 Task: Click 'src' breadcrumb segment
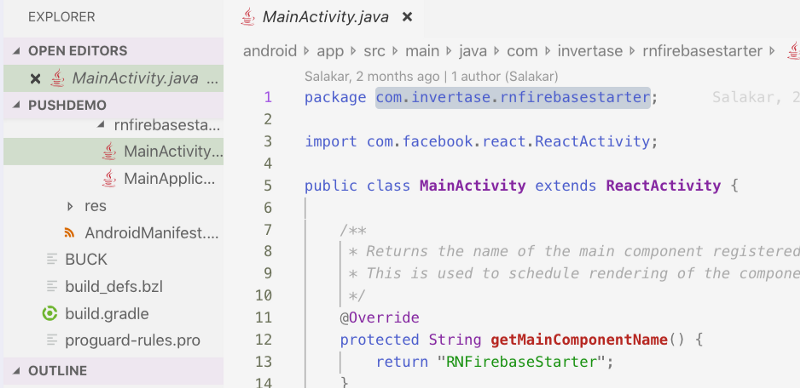pyautogui.click(x=374, y=51)
